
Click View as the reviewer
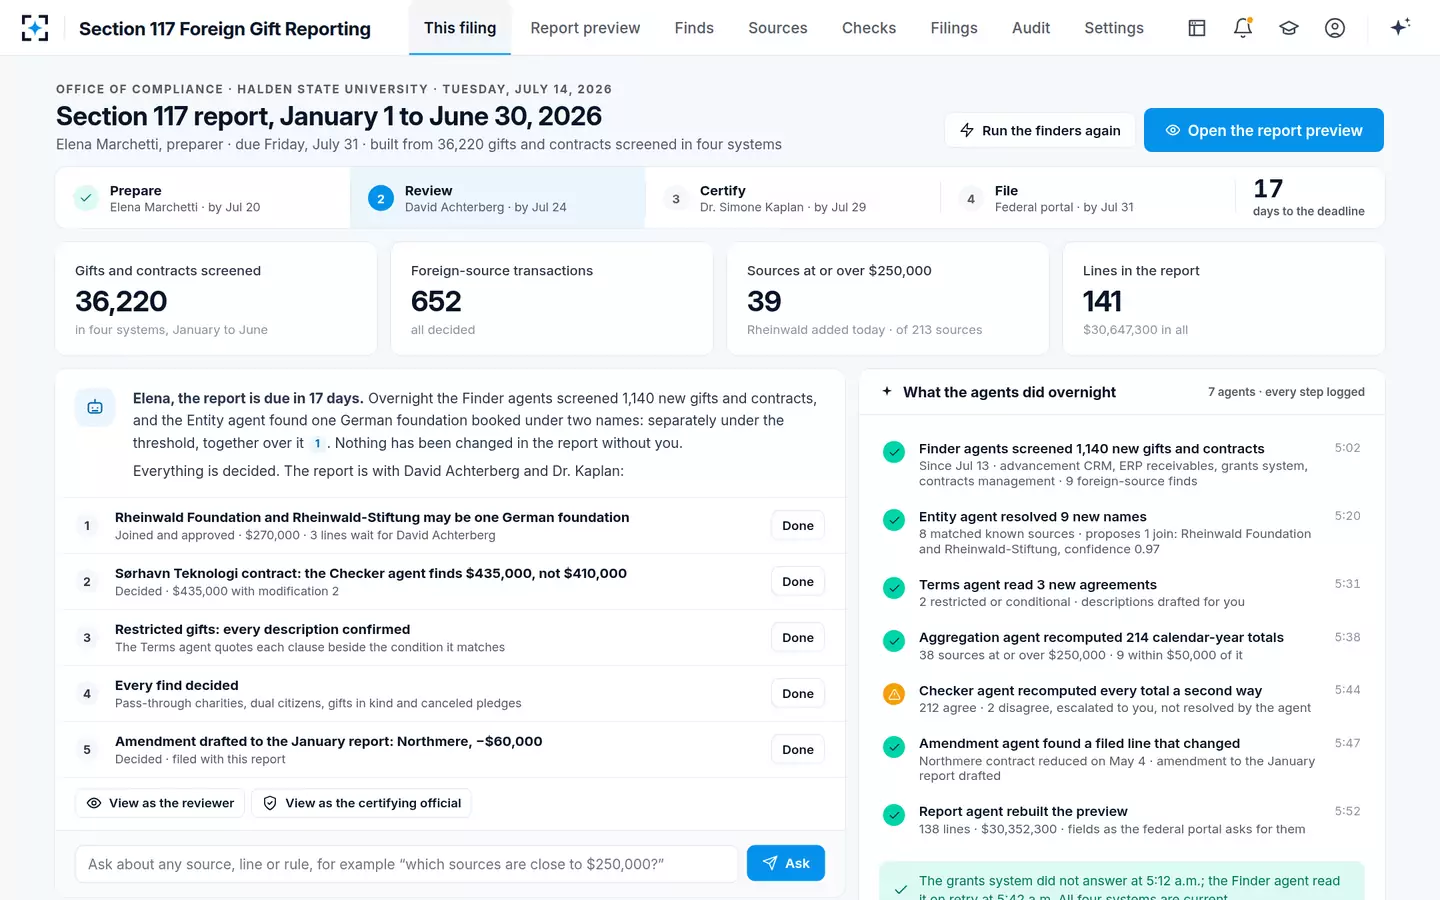pos(160,803)
